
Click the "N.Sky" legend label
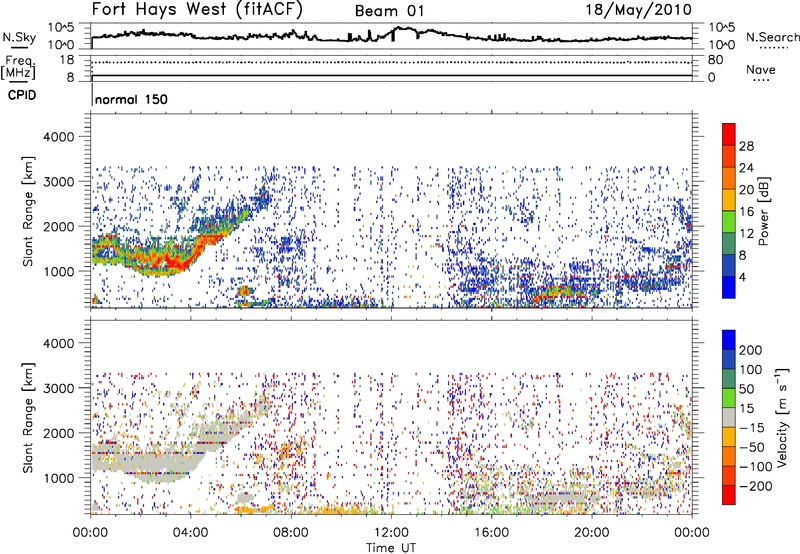[x=19, y=37]
